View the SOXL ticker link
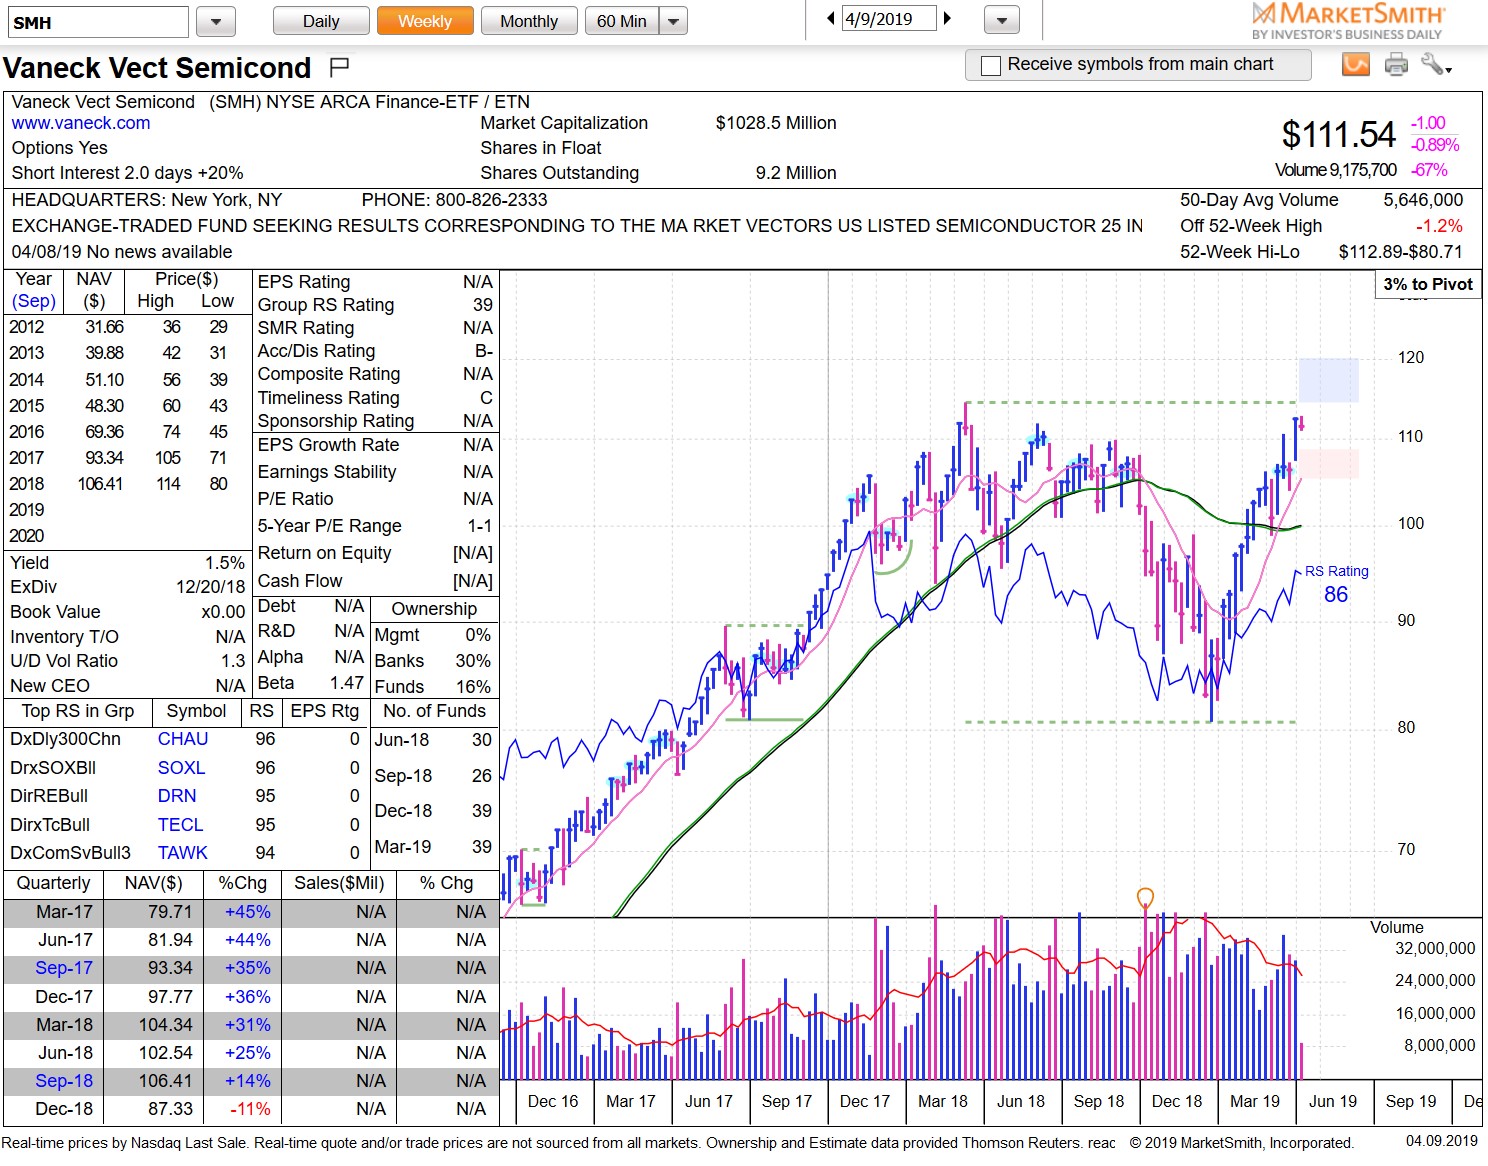Image resolution: width=1488 pixels, height=1166 pixels. (x=181, y=767)
